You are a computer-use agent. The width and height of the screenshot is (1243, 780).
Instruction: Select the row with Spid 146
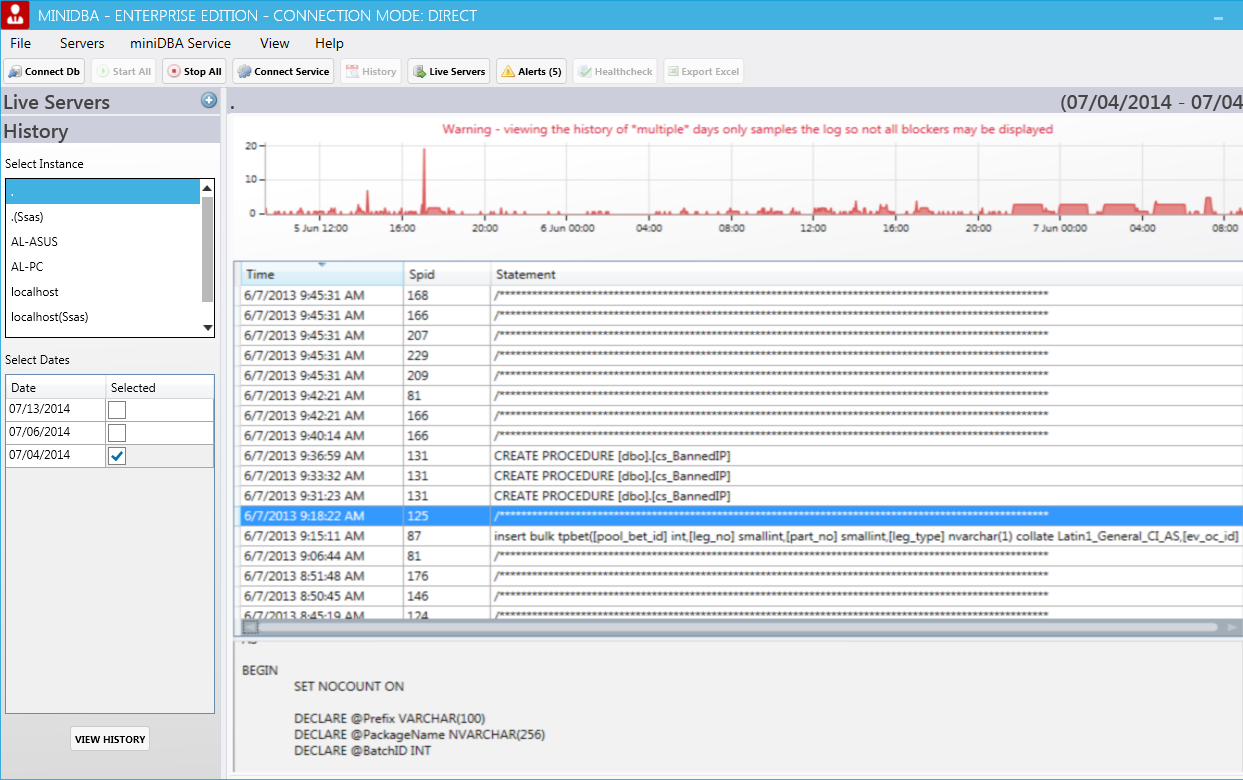point(742,596)
